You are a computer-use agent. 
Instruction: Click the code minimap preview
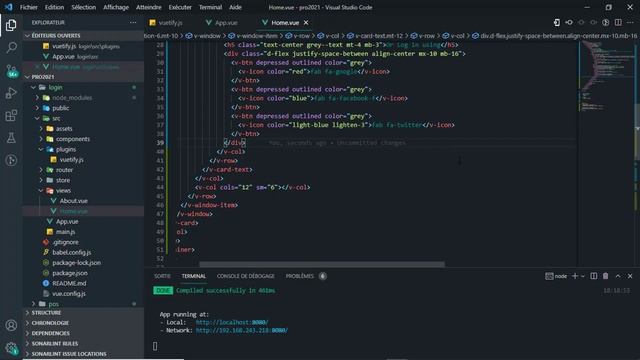606,76
